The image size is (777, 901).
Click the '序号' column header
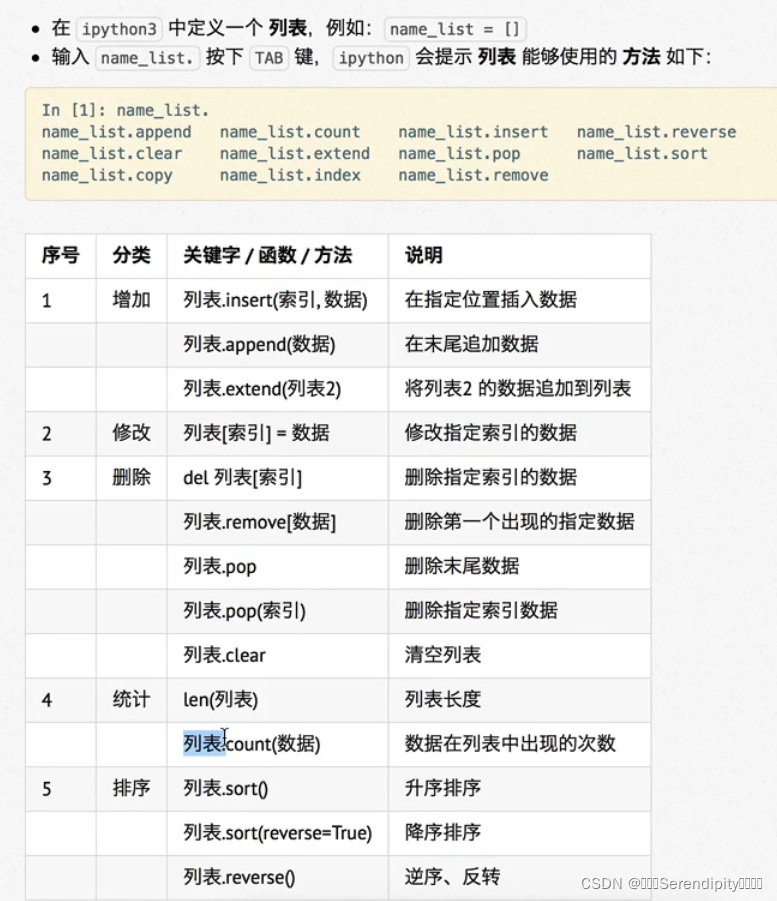pyautogui.click(x=60, y=255)
